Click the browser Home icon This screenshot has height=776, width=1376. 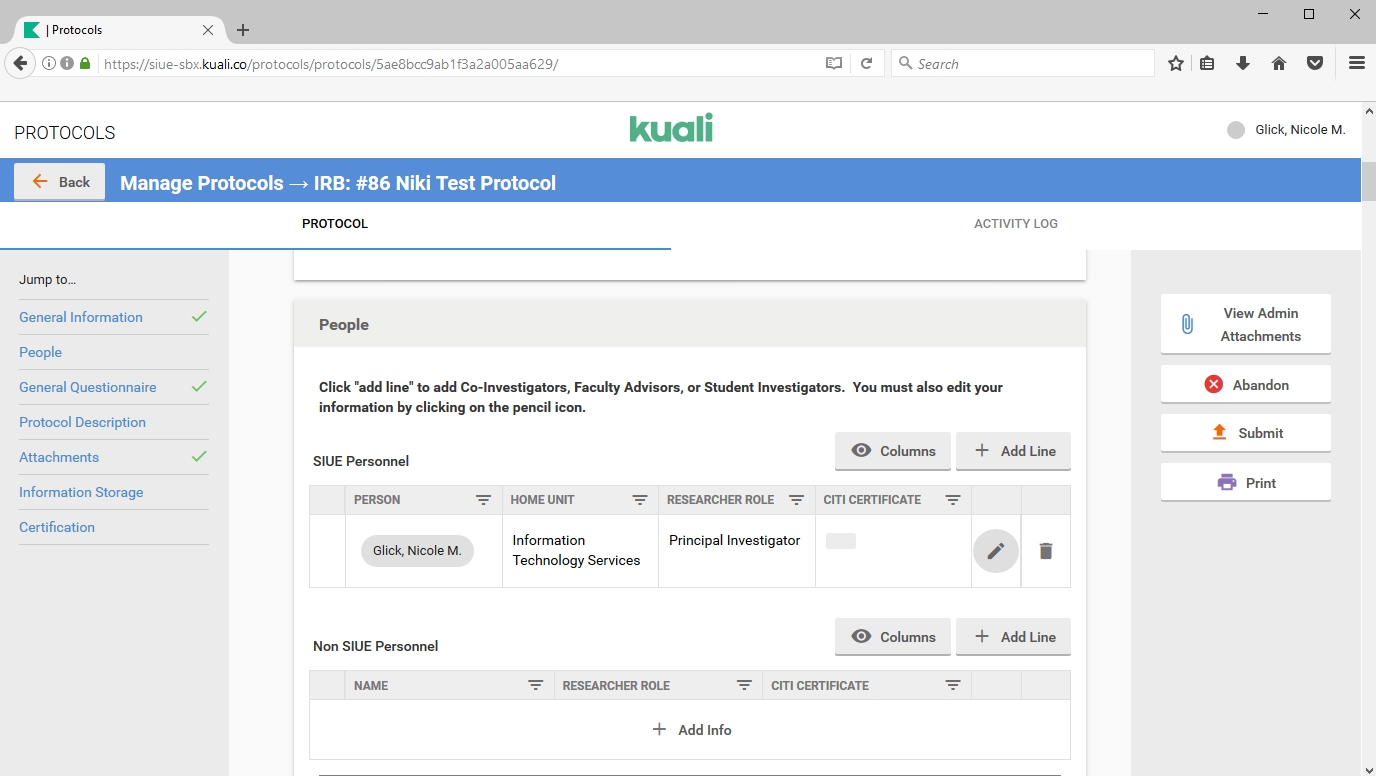pyautogui.click(x=1278, y=63)
